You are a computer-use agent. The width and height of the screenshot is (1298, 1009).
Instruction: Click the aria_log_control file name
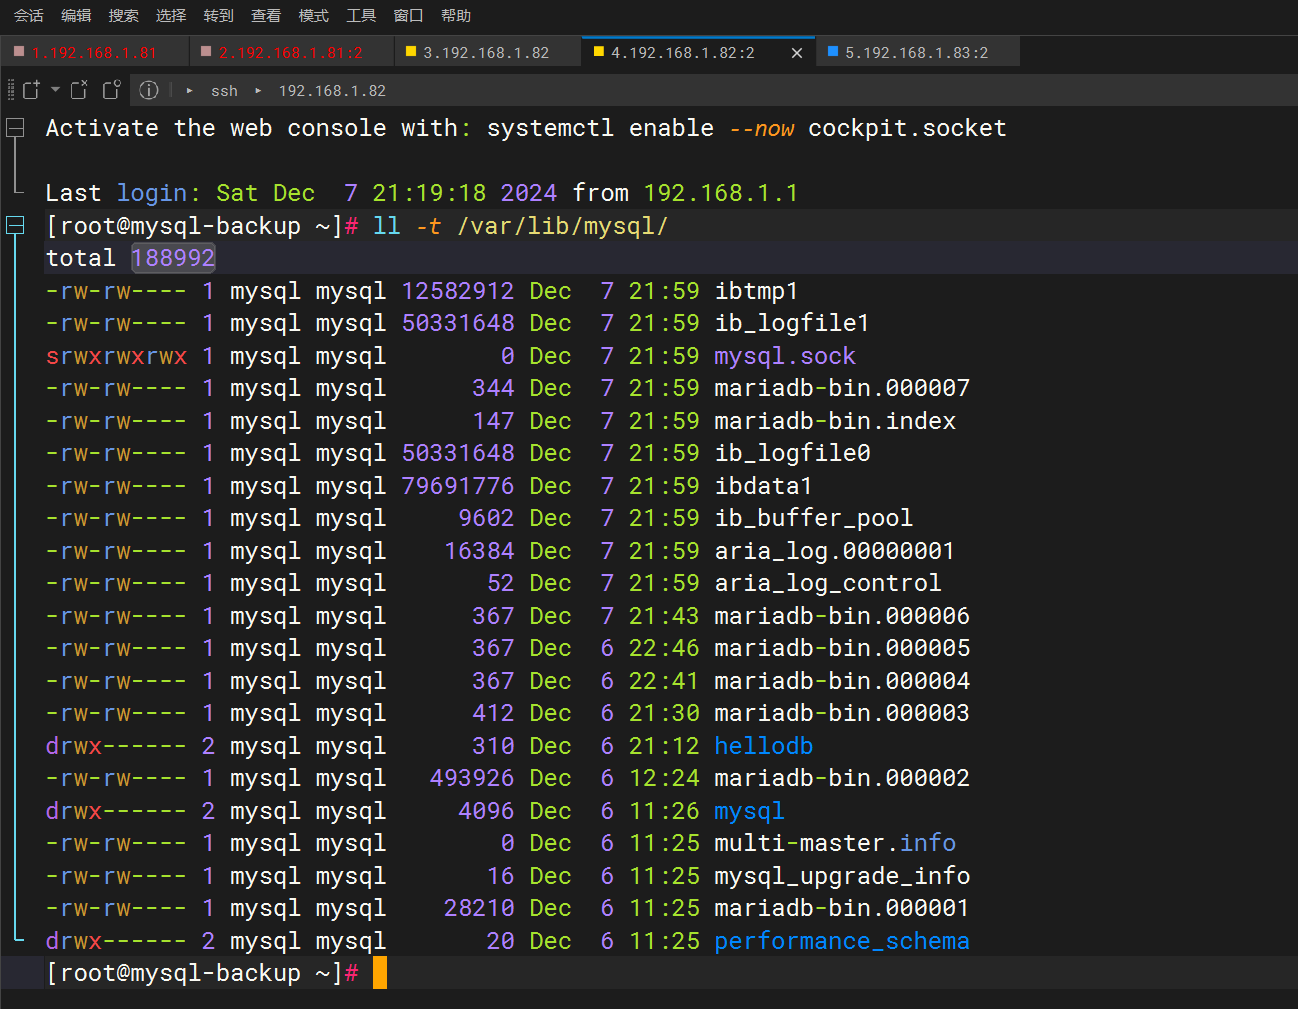coord(827,583)
